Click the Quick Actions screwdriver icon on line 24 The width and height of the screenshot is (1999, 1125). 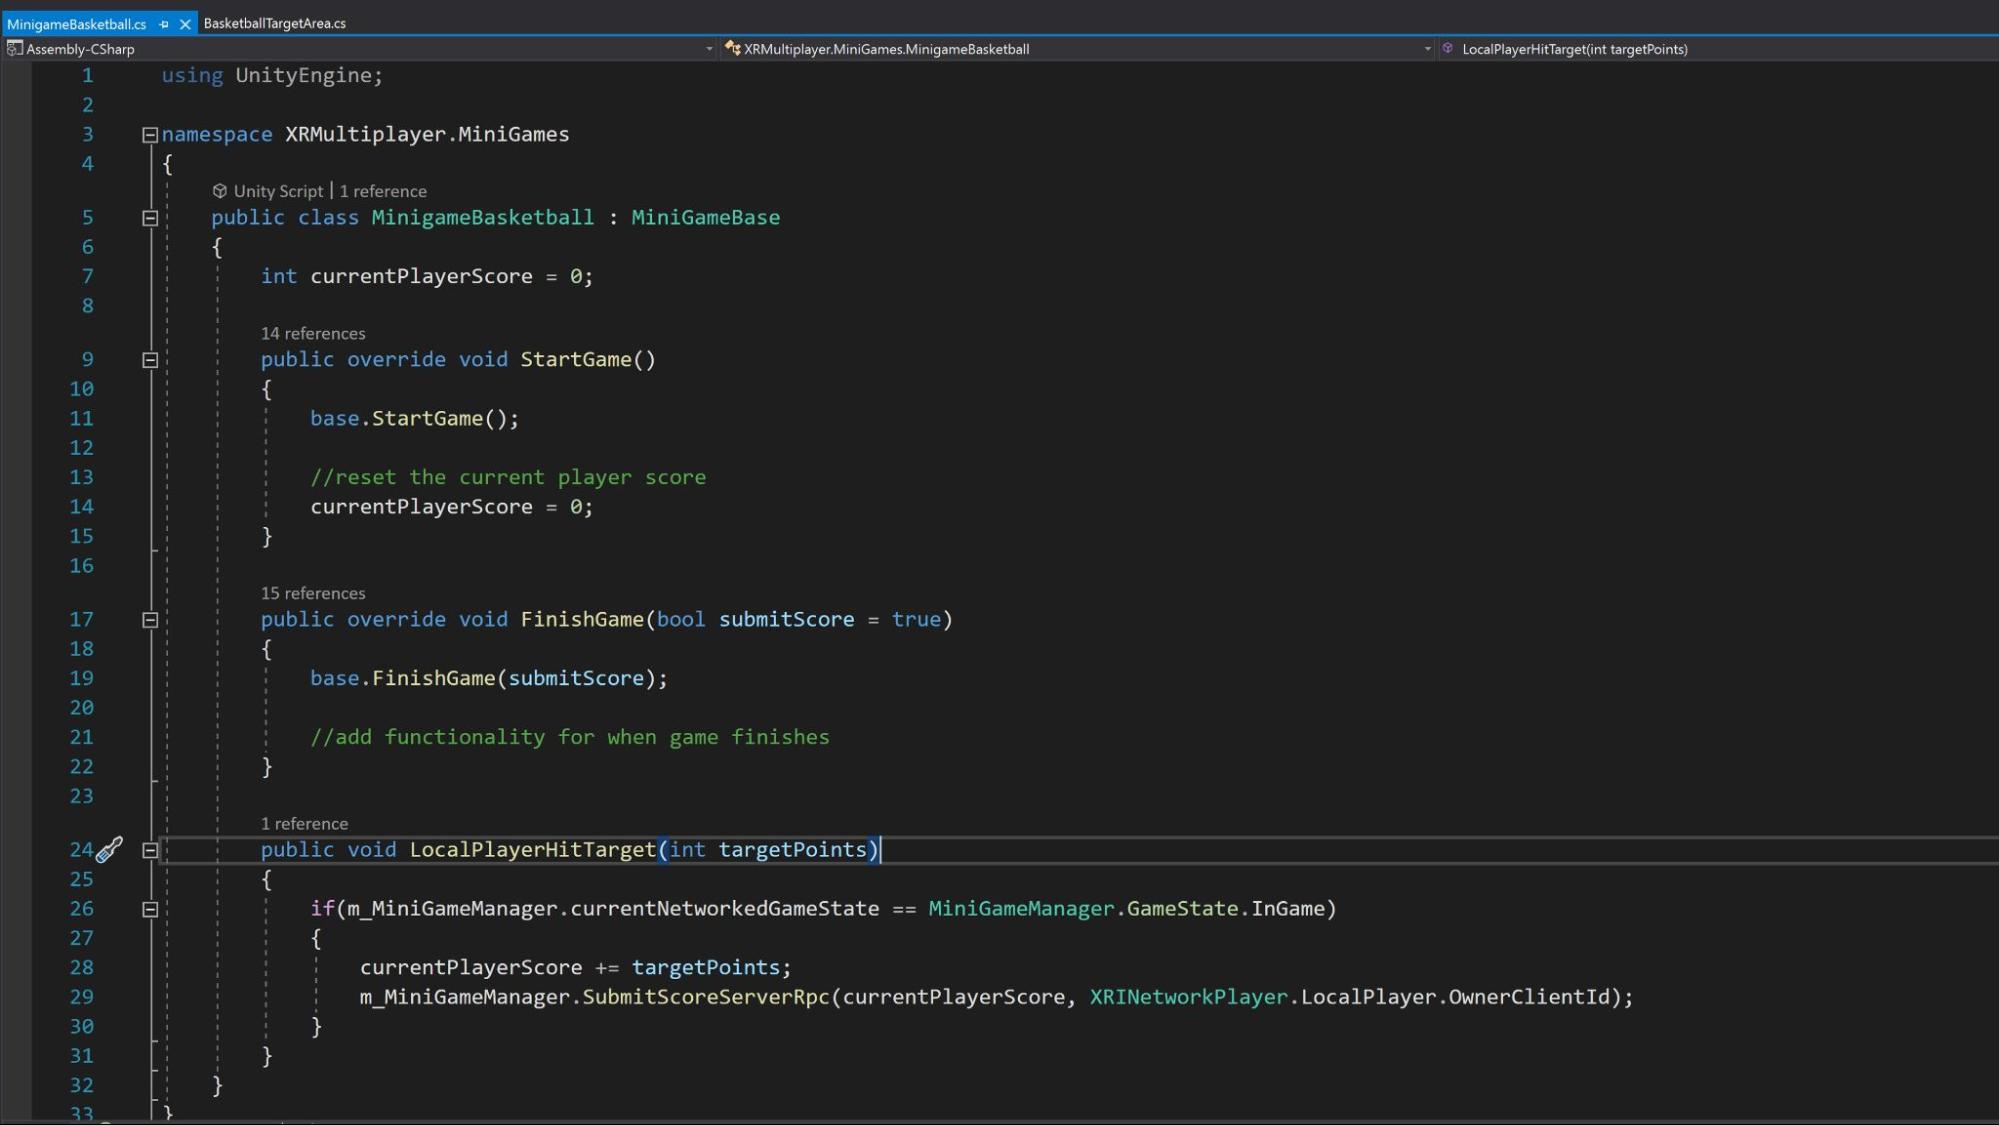(x=108, y=849)
